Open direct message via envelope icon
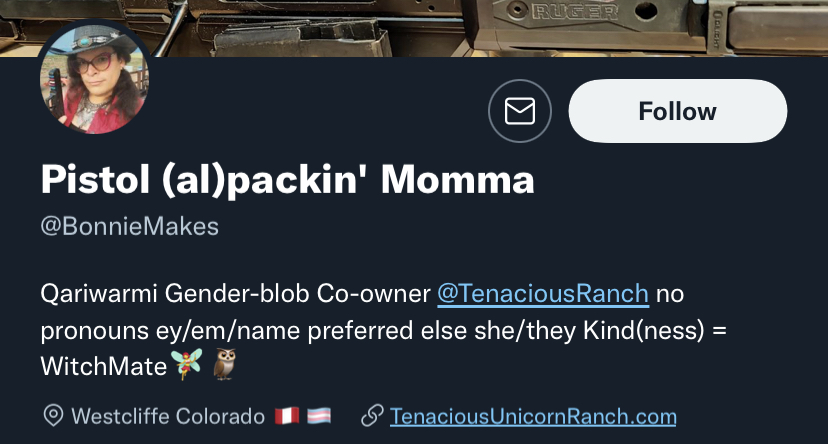 [520, 111]
